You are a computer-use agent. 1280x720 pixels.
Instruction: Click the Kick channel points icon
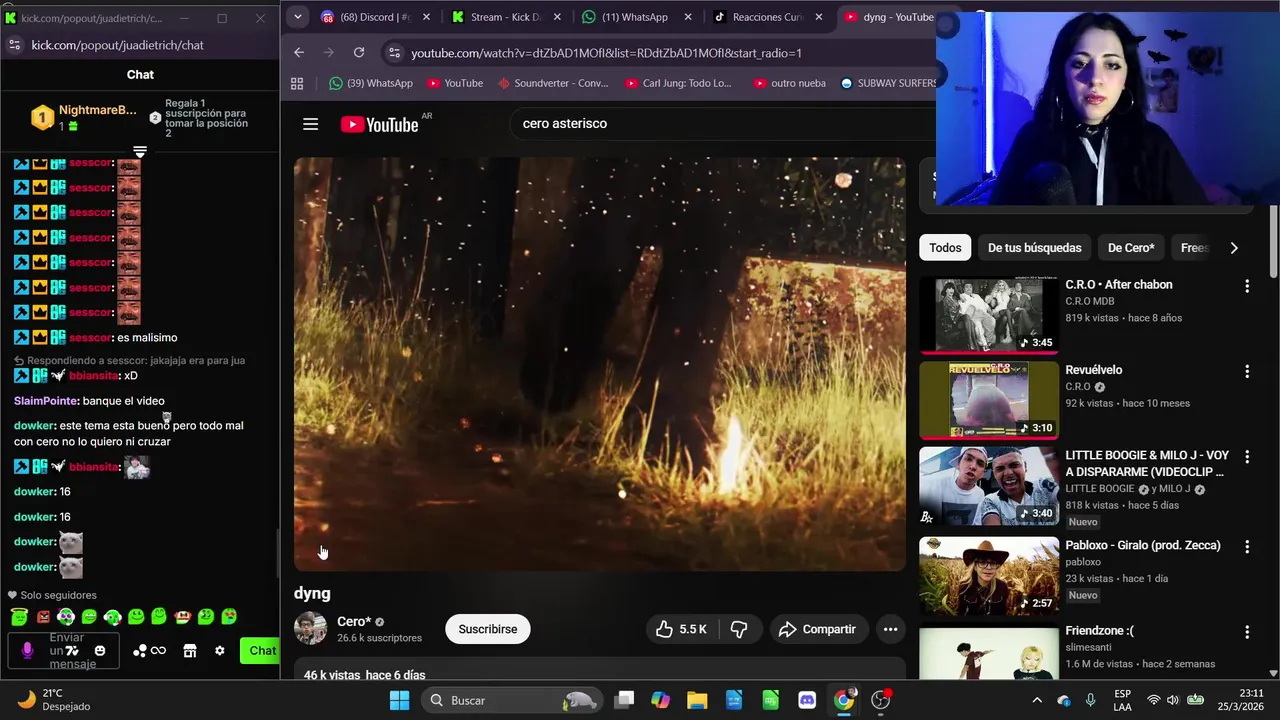[x=149, y=651]
